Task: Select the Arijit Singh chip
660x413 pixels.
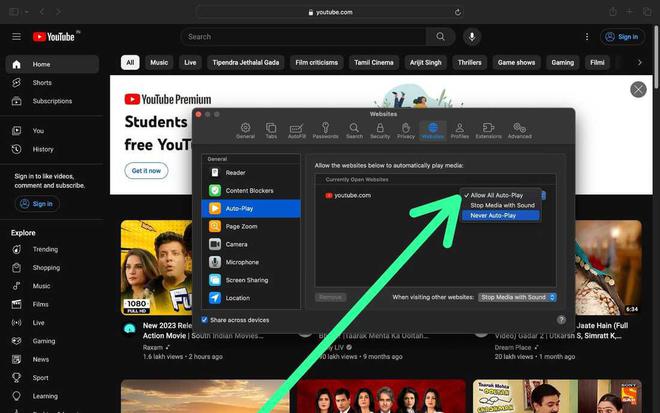Action: (426, 62)
